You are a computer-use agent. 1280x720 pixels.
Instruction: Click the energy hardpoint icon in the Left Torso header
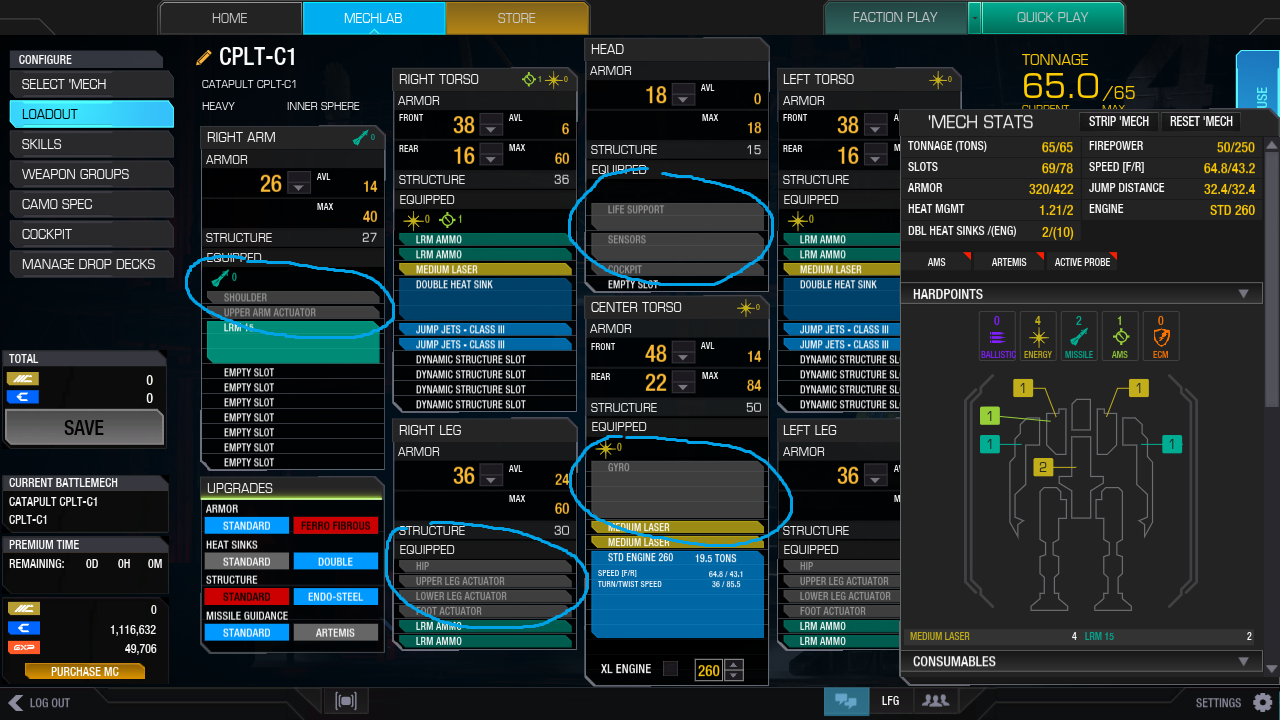(x=937, y=79)
